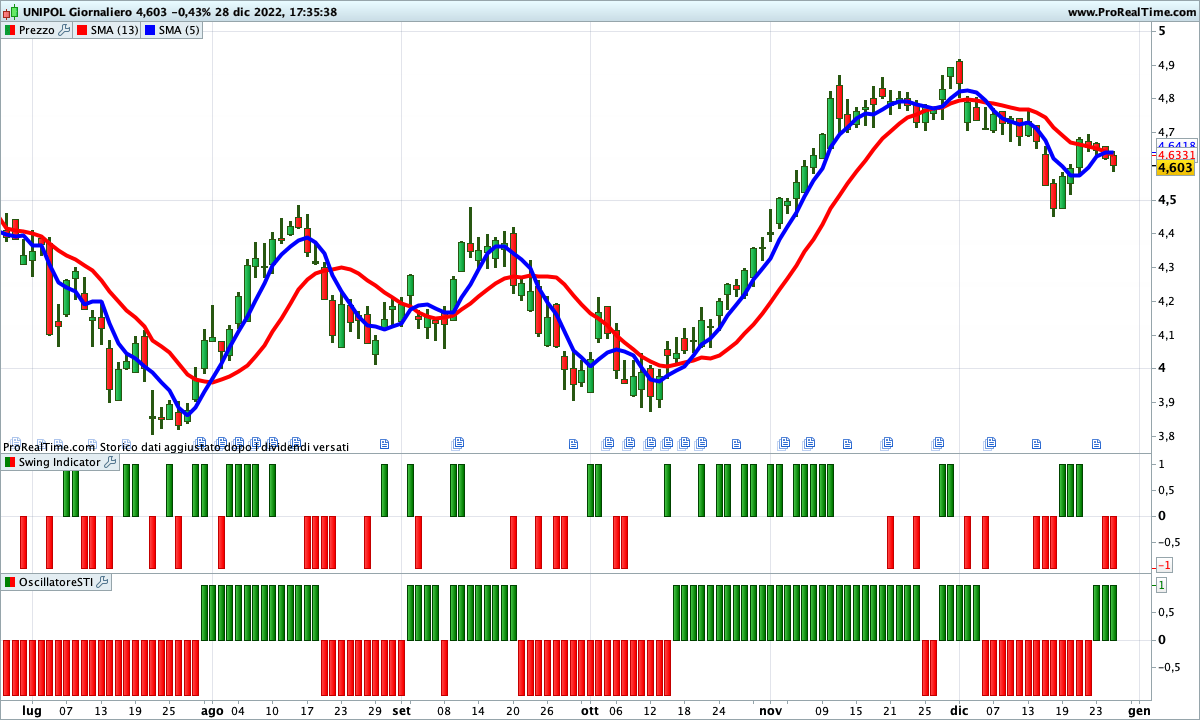Open the rightmost news document icon
Screen dimensions: 1200x720
(x=1096, y=443)
